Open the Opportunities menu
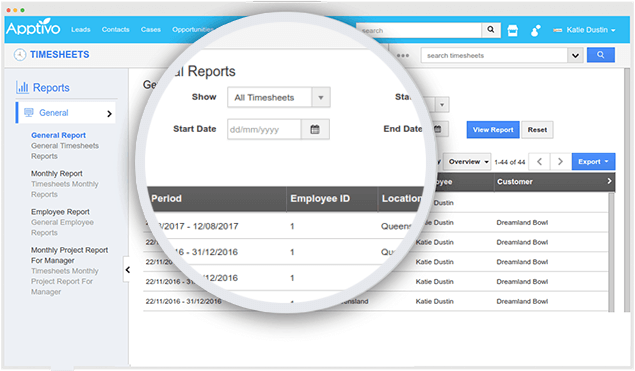 192,30
